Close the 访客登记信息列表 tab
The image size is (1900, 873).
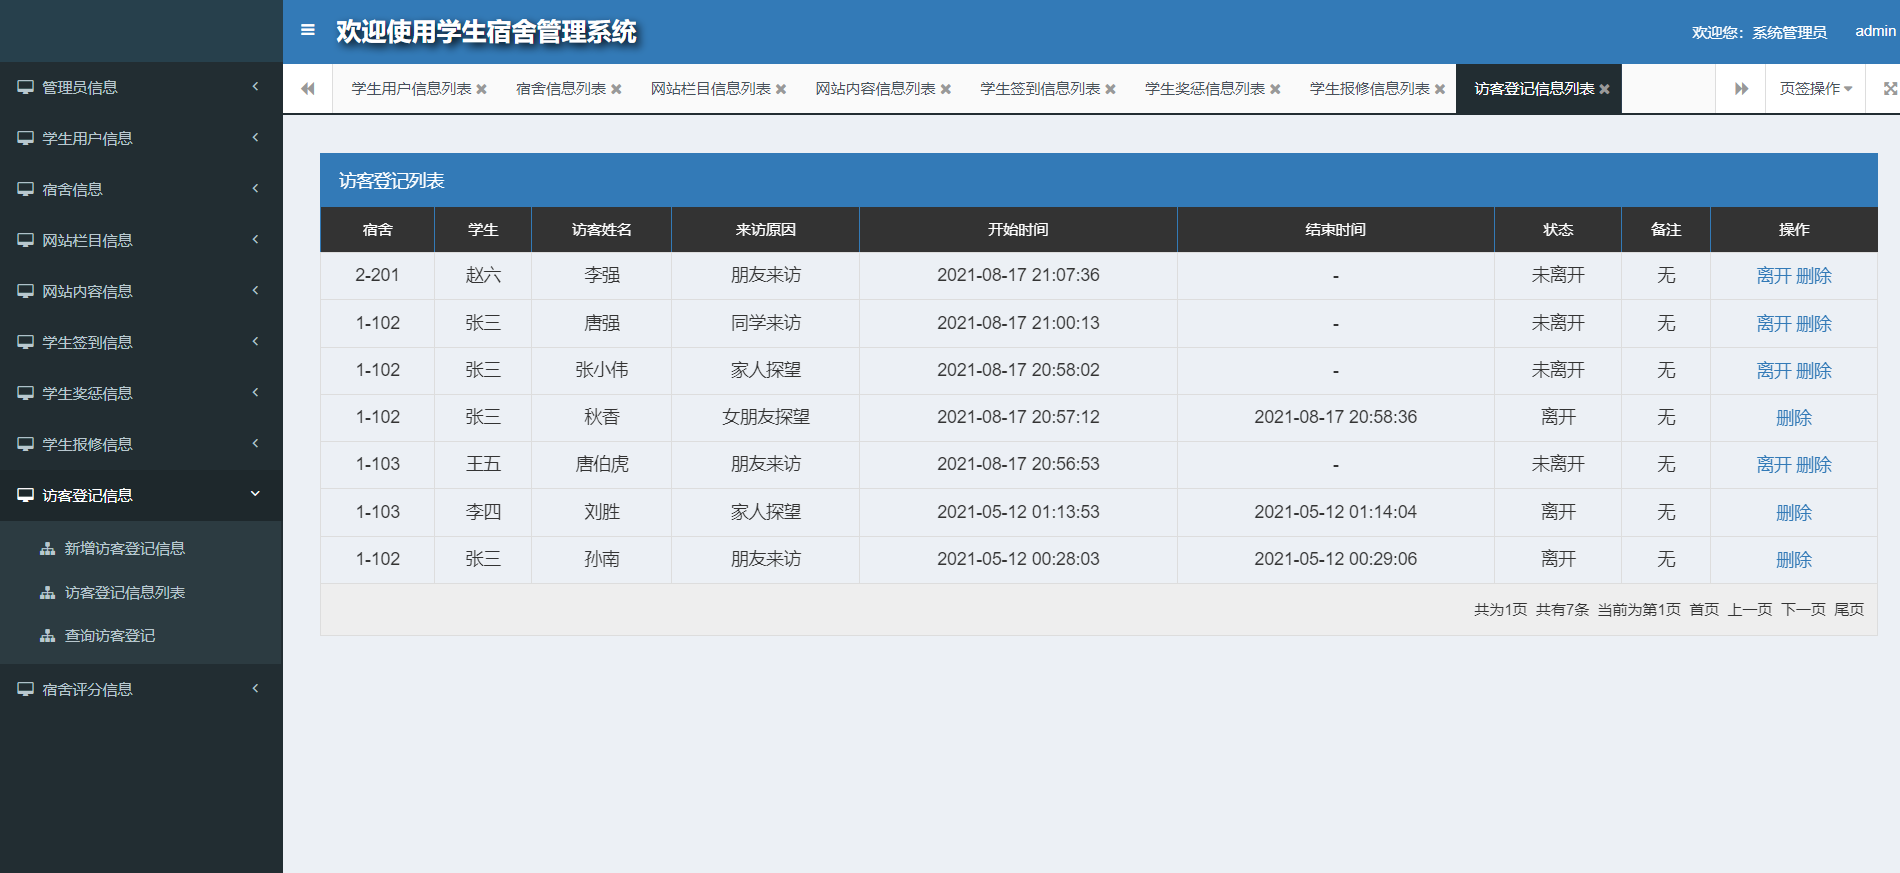1604,89
